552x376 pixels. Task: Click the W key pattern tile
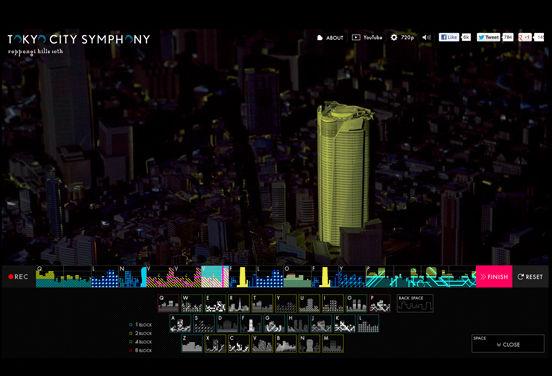(192, 303)
